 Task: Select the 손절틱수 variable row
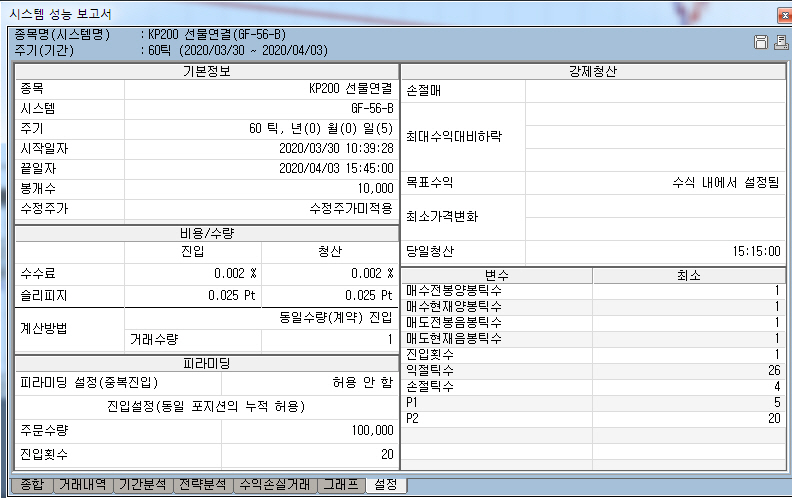pos(497,386)
